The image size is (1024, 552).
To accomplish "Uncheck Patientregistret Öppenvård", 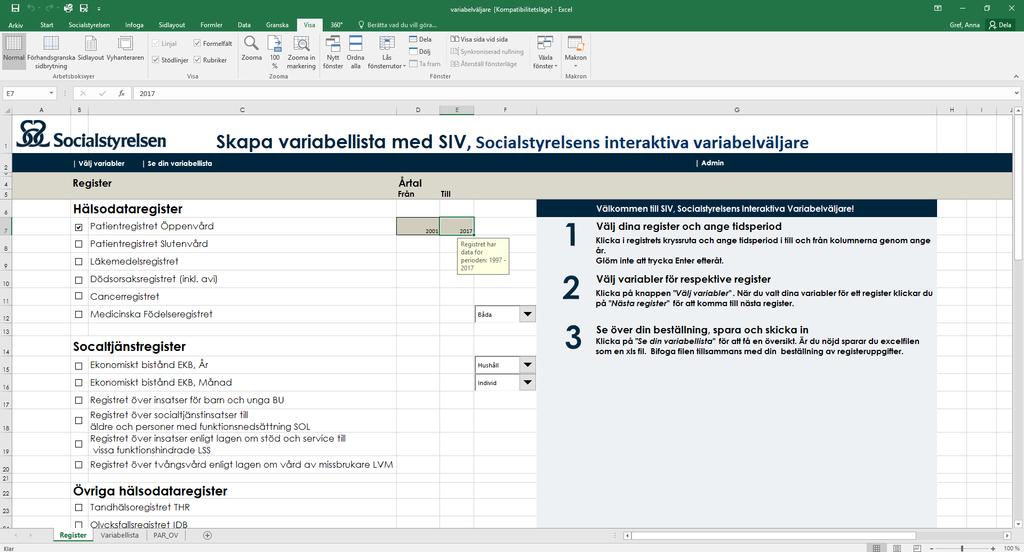I will [x=78, y=227].
